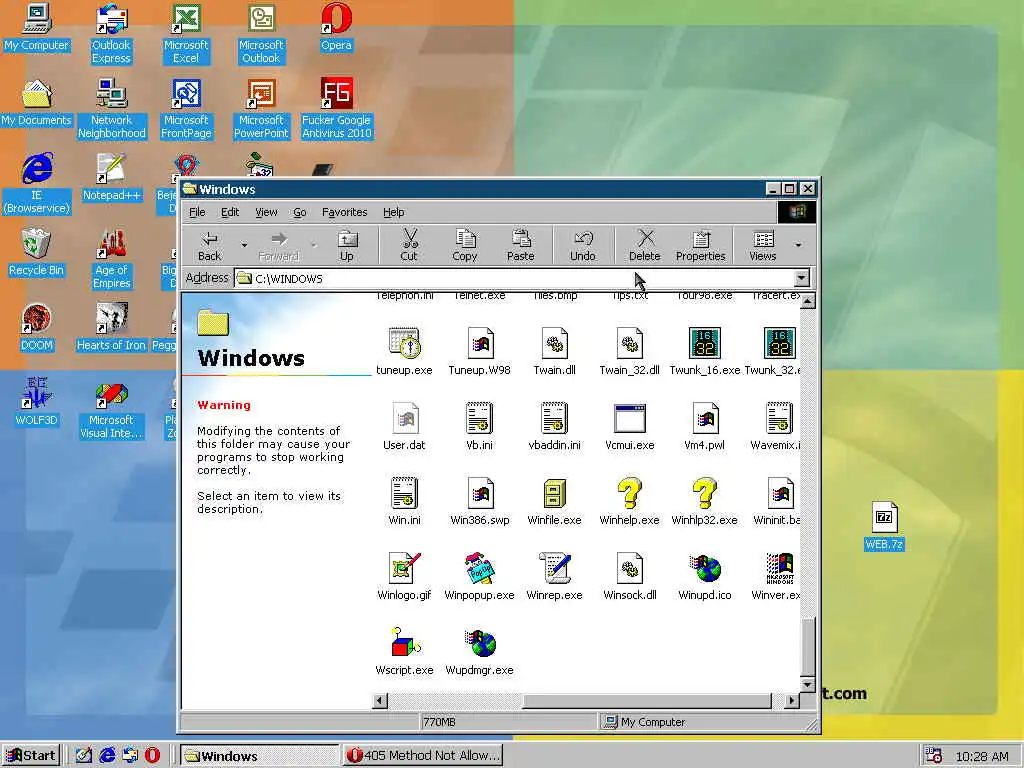Select the Wscript.exe icon
The height and width of the screenshot is (768, 1024).
404,652
